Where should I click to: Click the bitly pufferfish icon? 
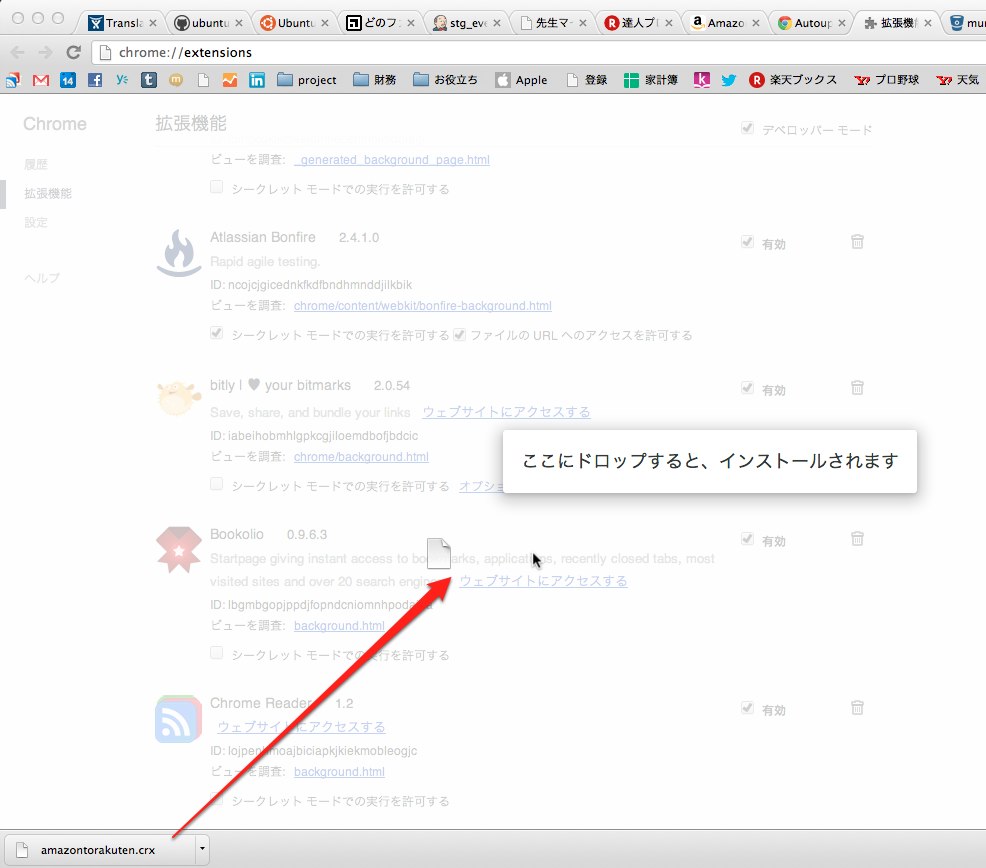tap(179, 397)
